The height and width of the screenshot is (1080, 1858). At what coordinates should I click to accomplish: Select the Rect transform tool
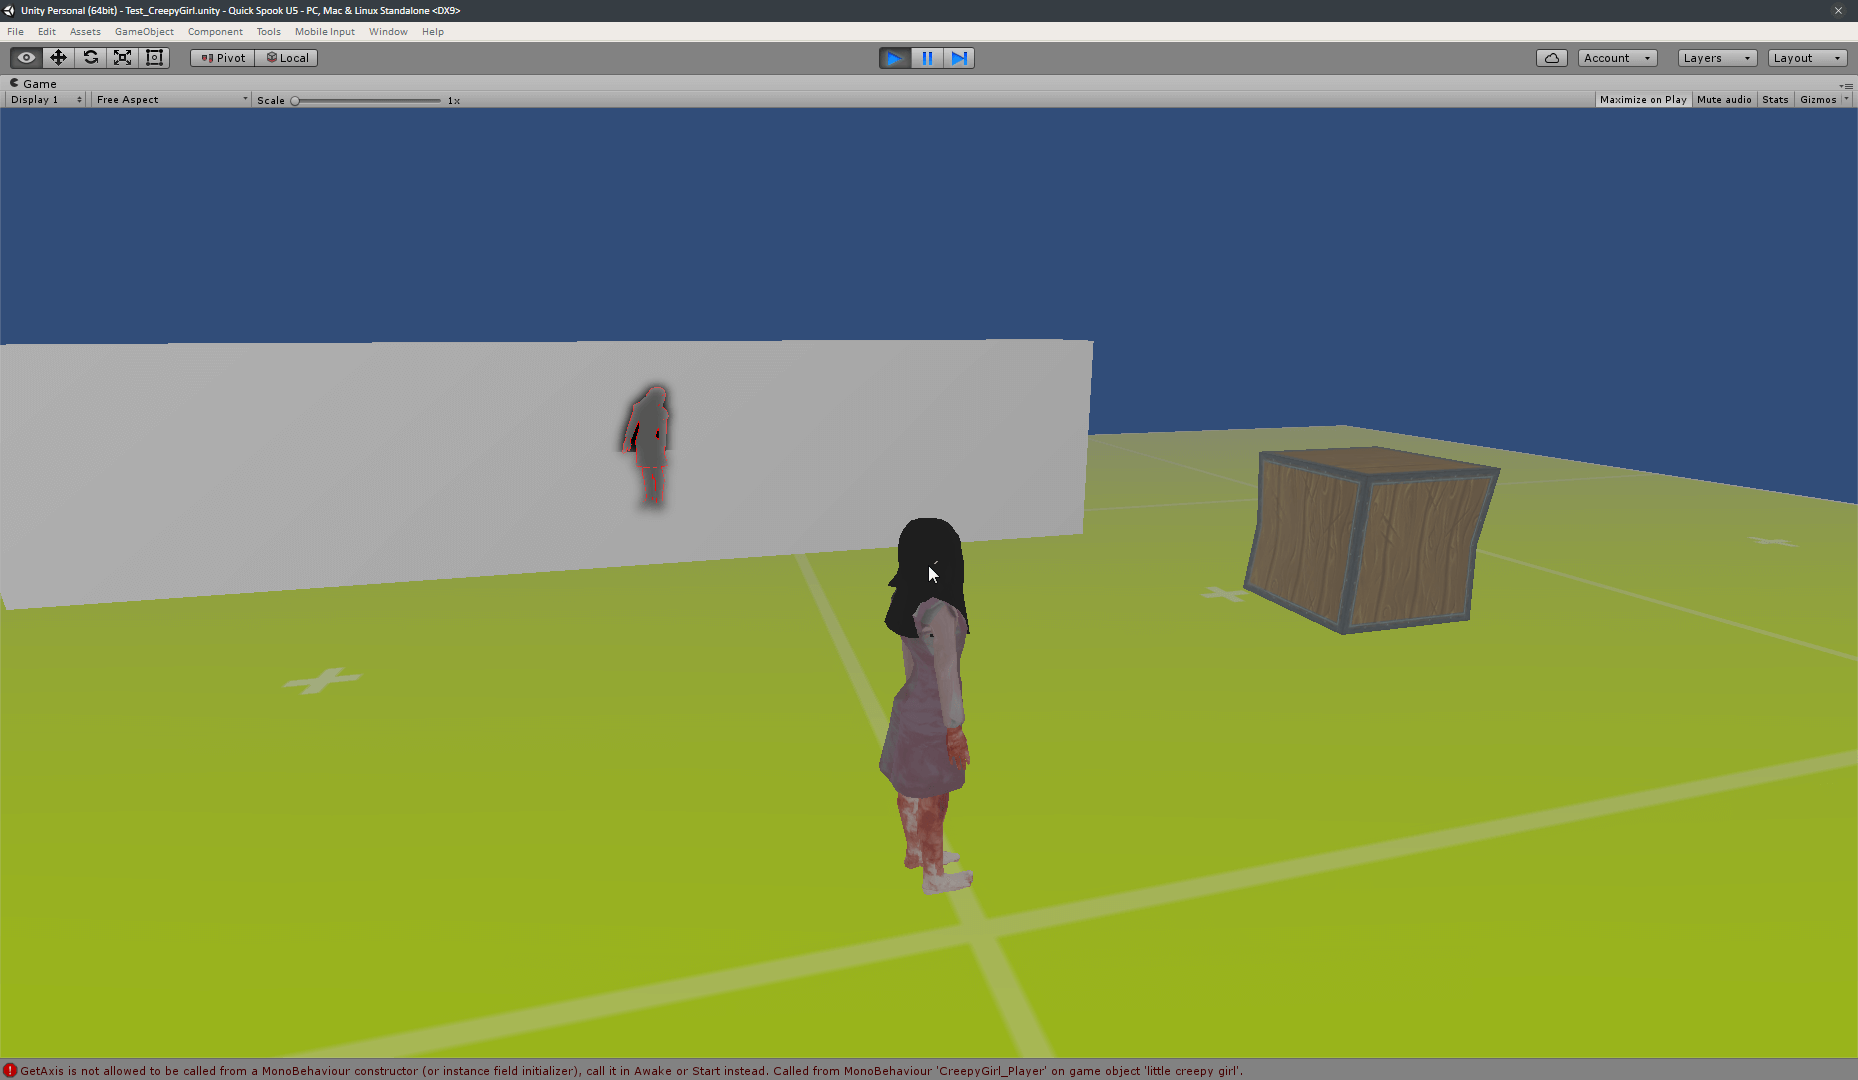coord(154,58)
